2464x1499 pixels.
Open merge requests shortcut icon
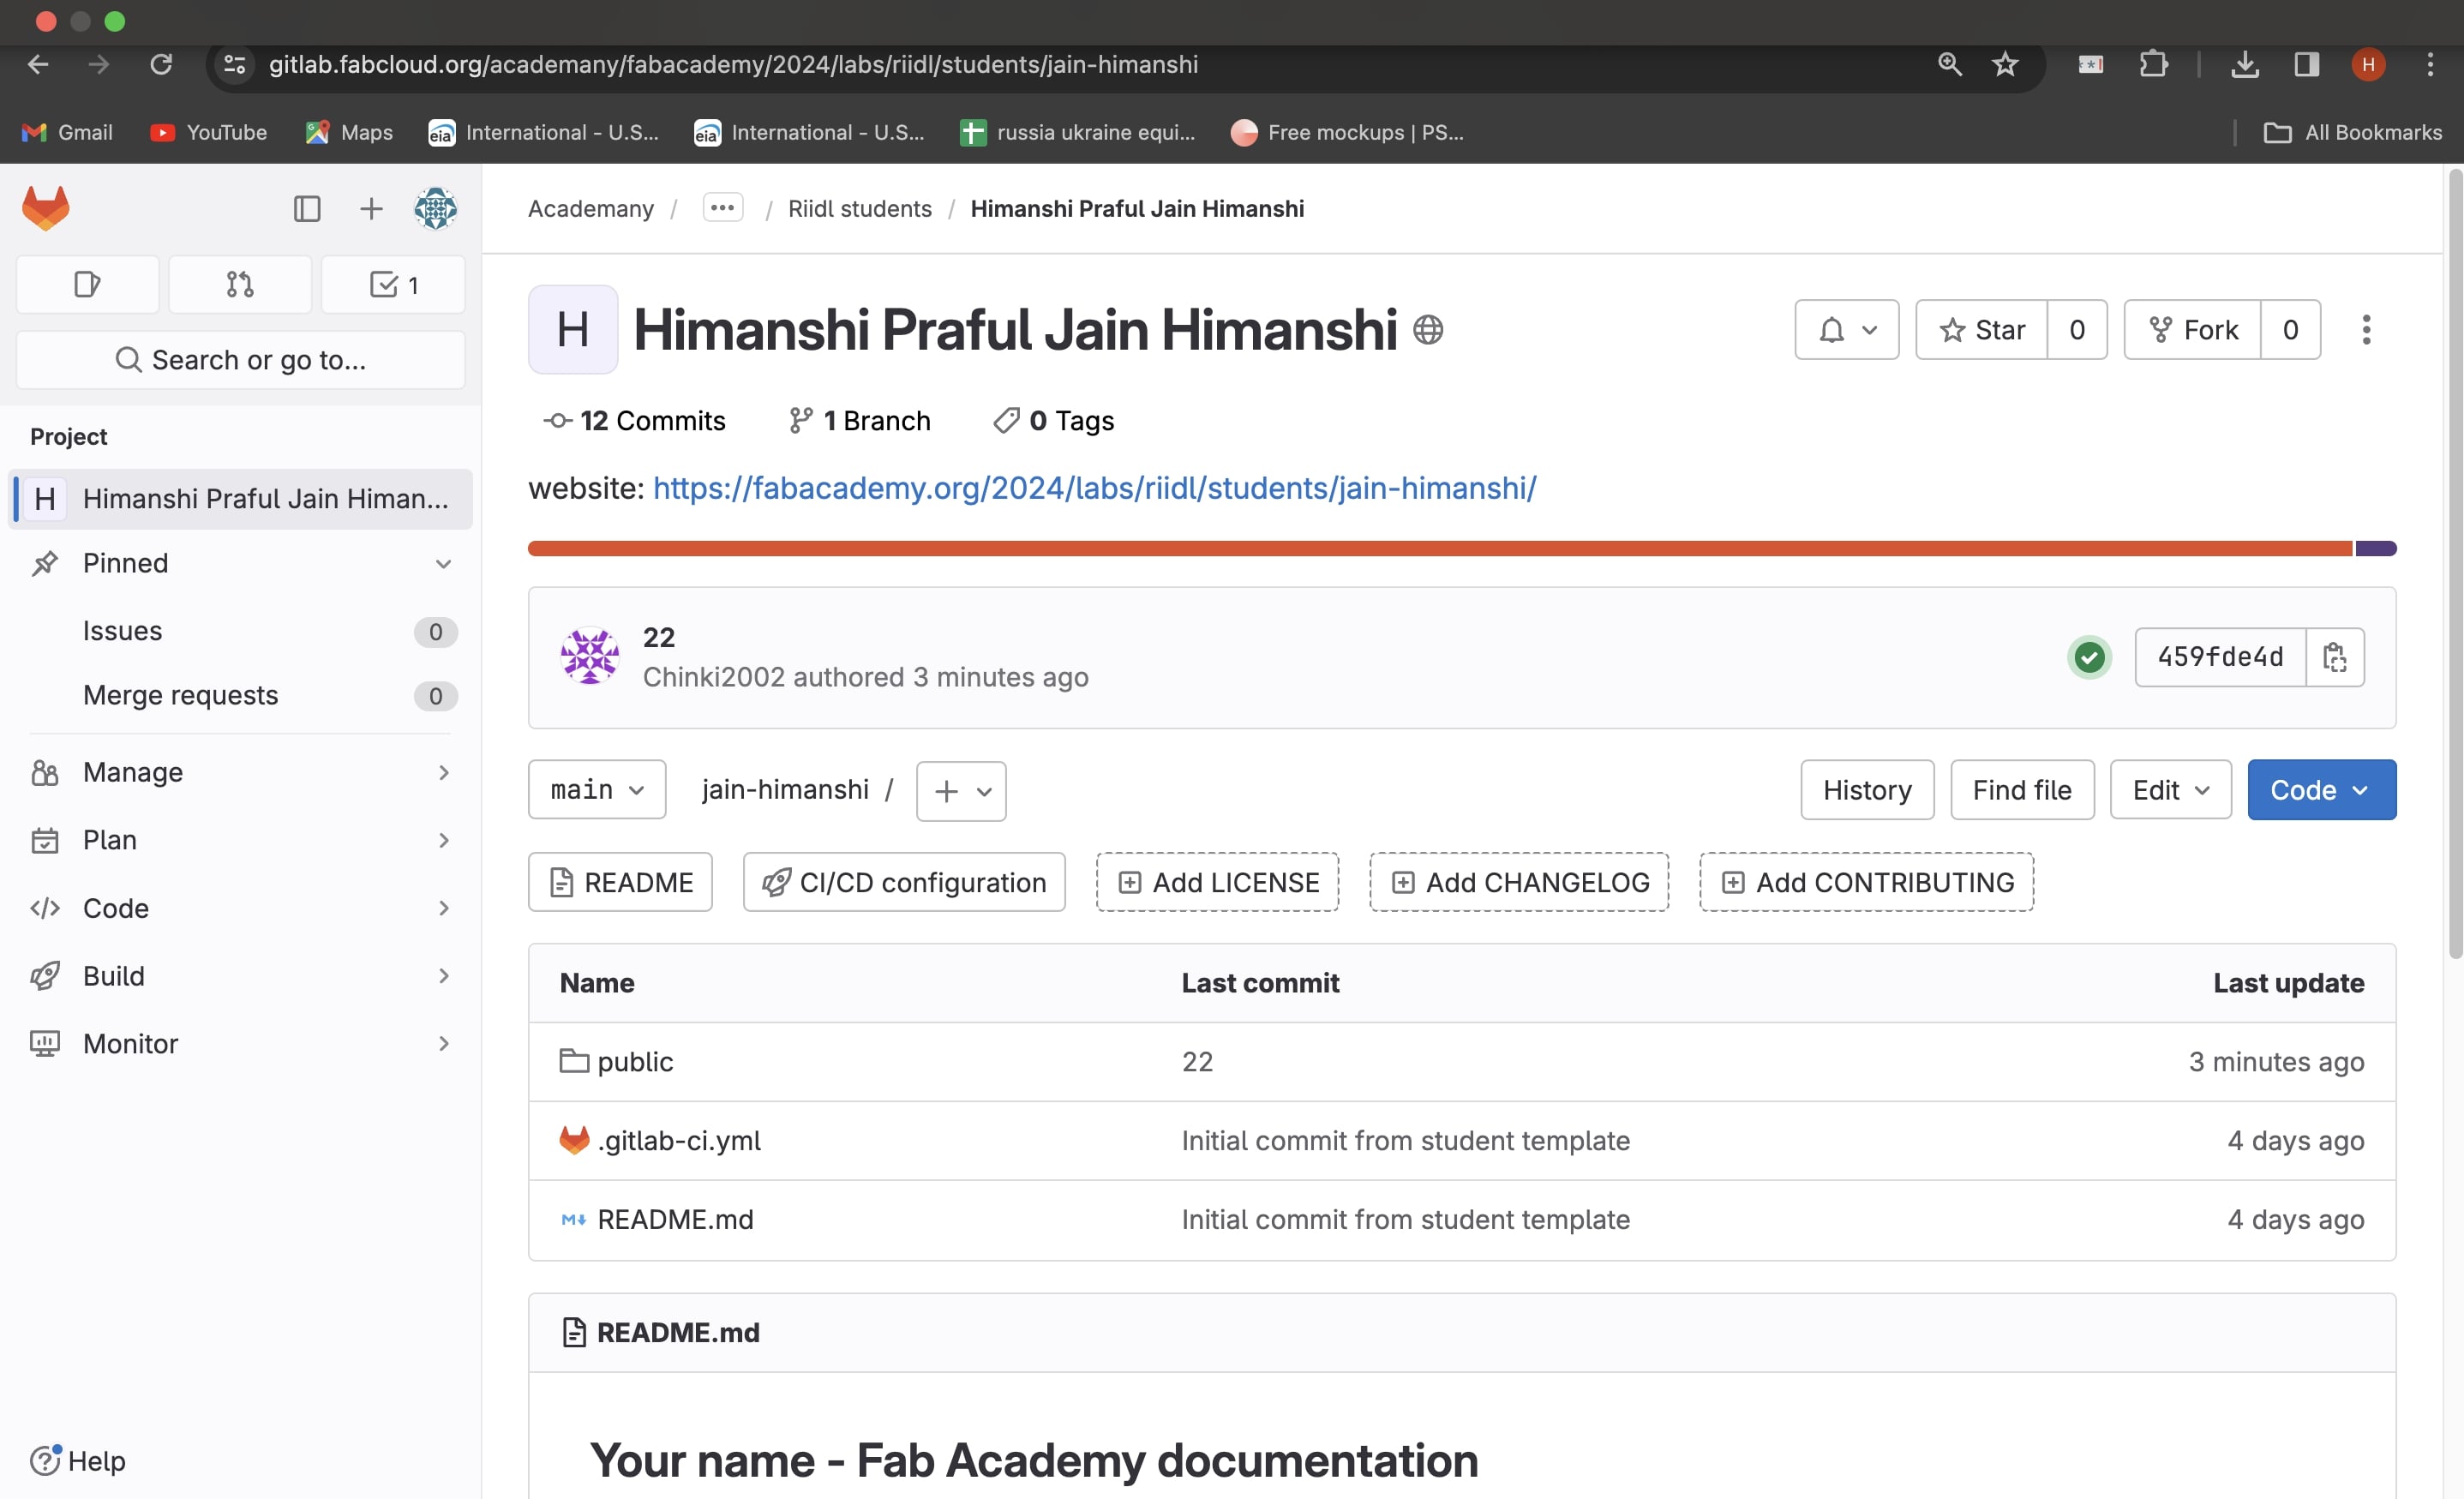tap(240, 285)
